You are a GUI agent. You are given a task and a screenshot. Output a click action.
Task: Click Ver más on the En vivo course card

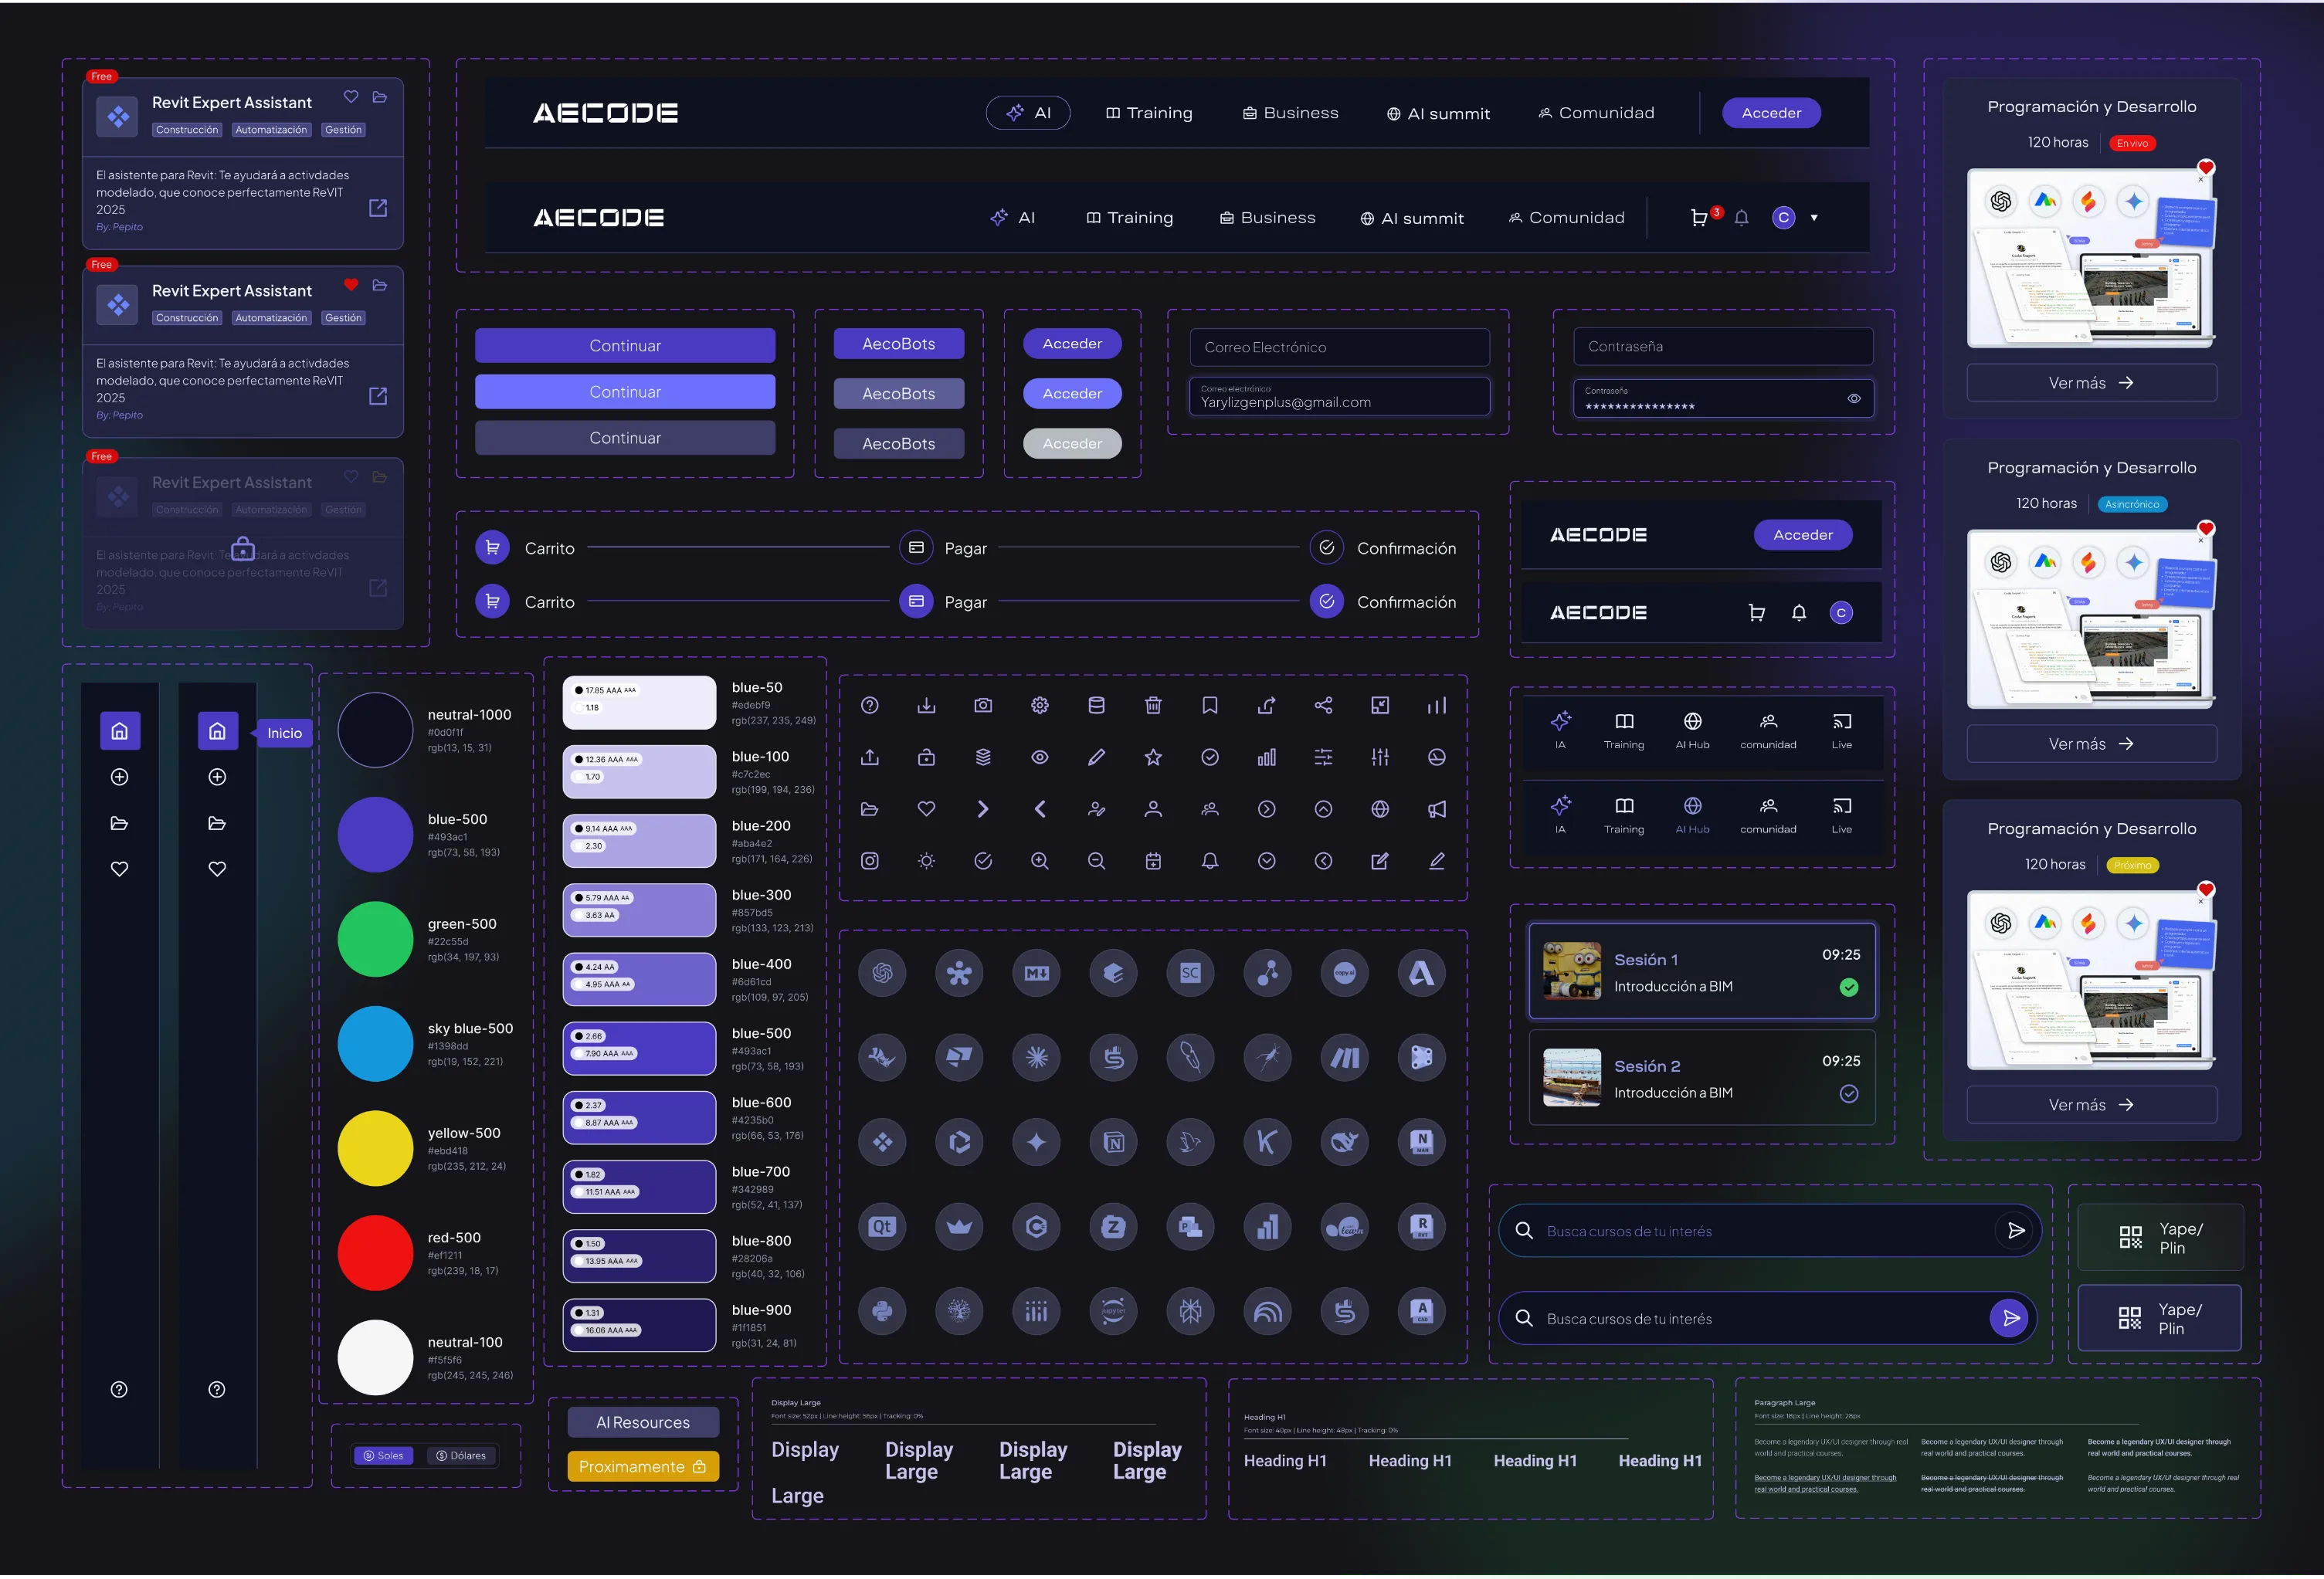click(2091, 383)
